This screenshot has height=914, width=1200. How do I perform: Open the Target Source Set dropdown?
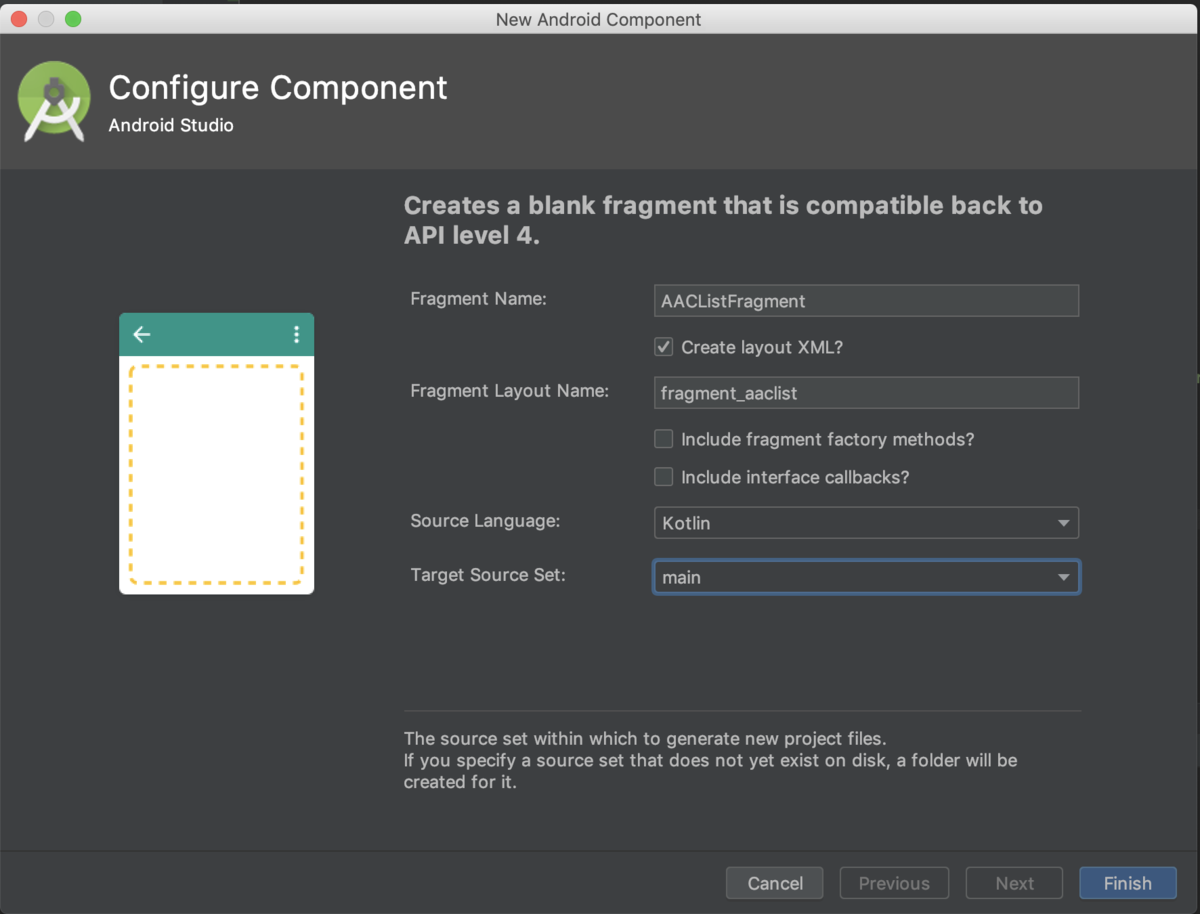pyautogui.click(x=866, y=577)
